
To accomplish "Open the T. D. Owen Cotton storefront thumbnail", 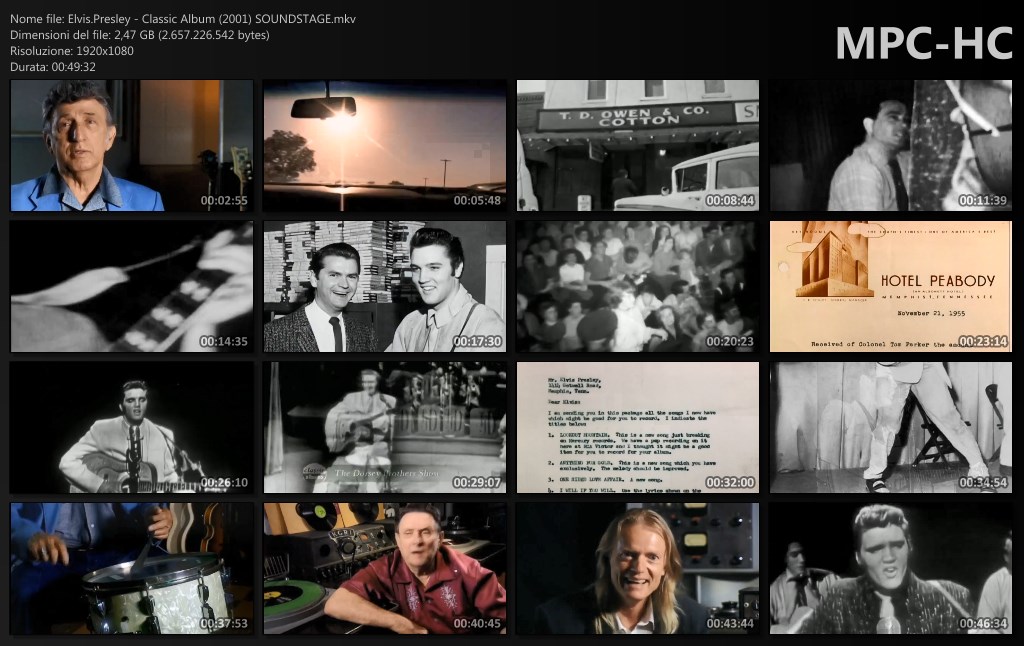I will pos(638,146).
